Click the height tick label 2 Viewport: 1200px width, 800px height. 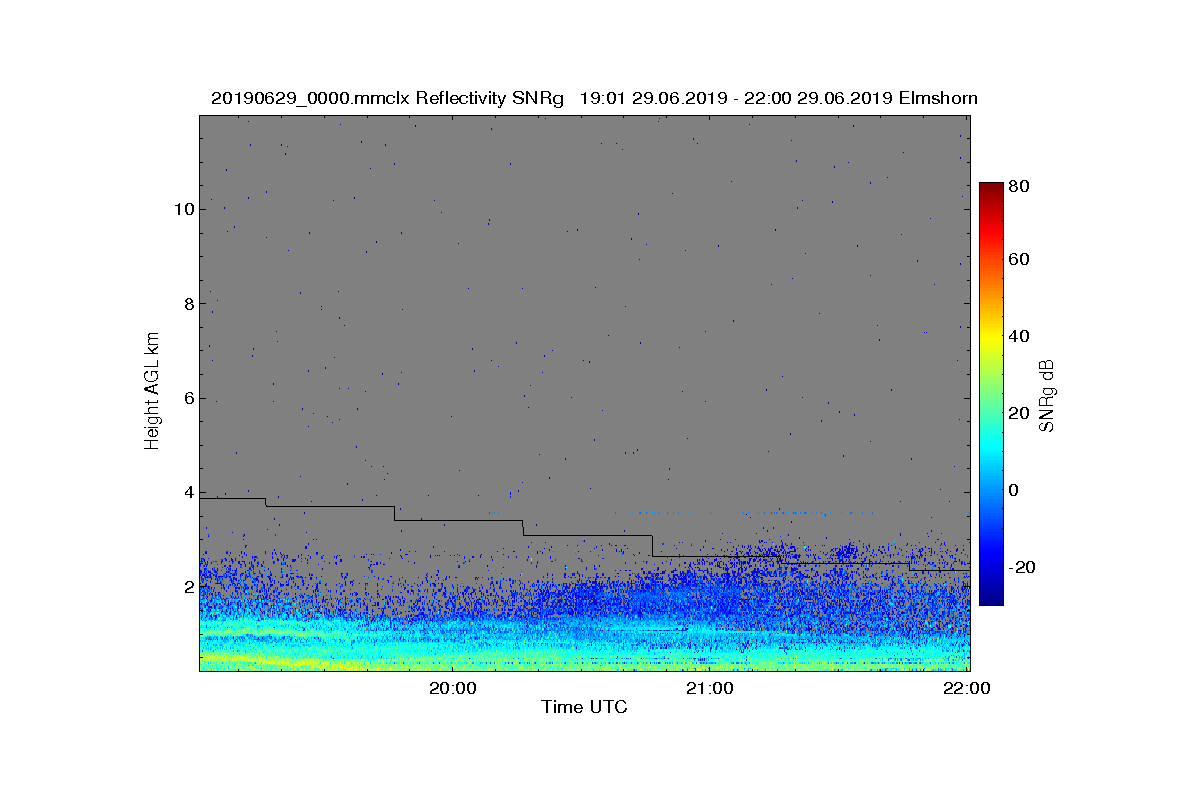click(x=187, y=586)
